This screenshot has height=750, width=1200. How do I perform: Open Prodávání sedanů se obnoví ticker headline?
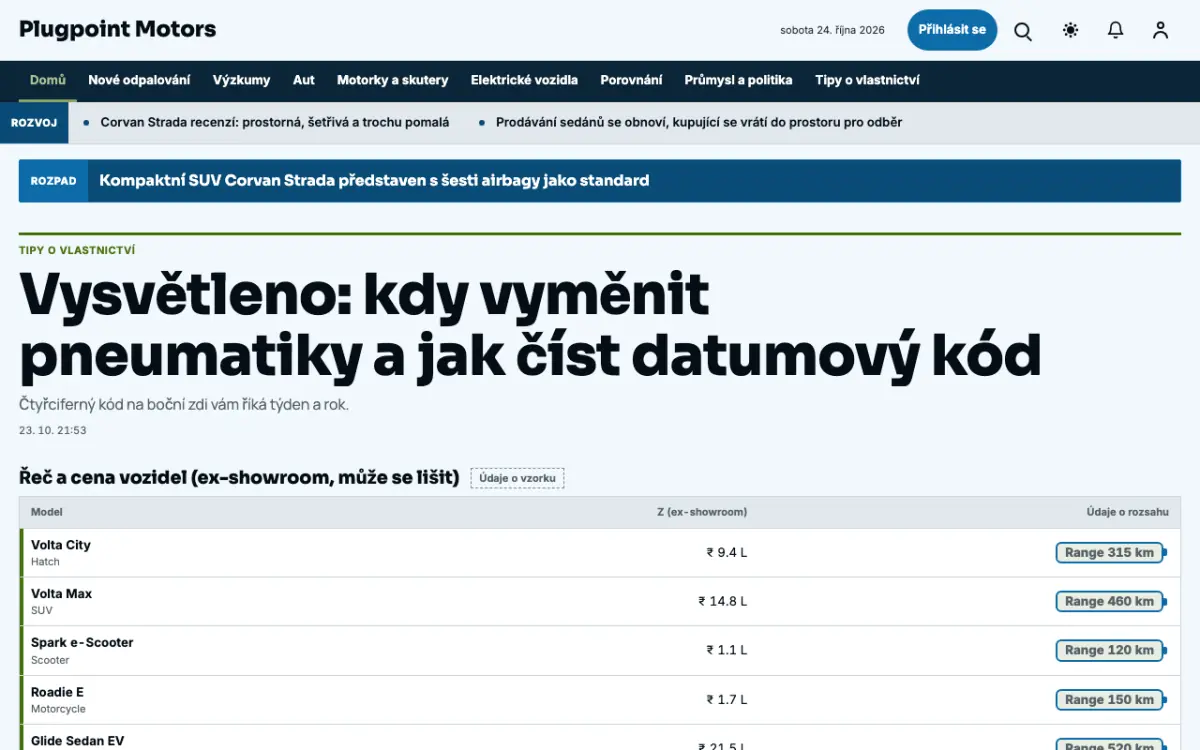coord(699,122)
